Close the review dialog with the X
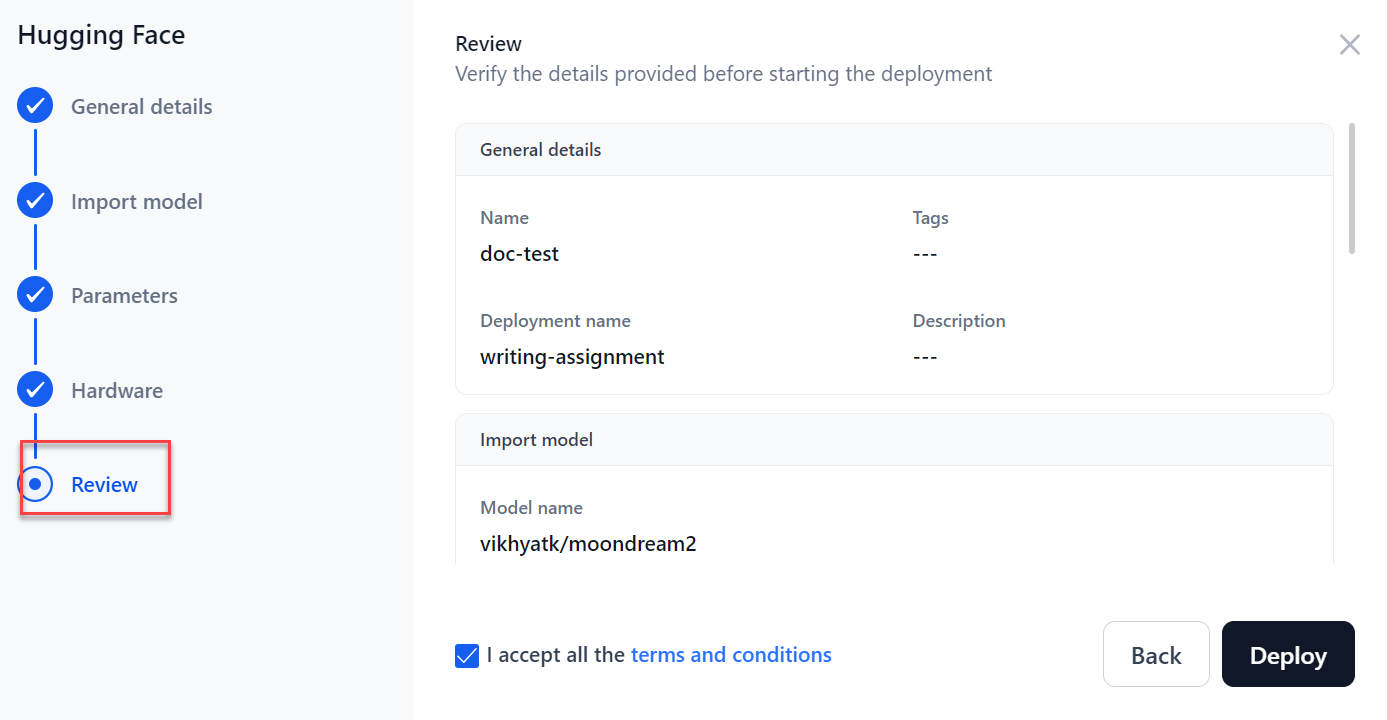Image resolution: width=1387 pixels, height=720 pixels. (1349, 45)
